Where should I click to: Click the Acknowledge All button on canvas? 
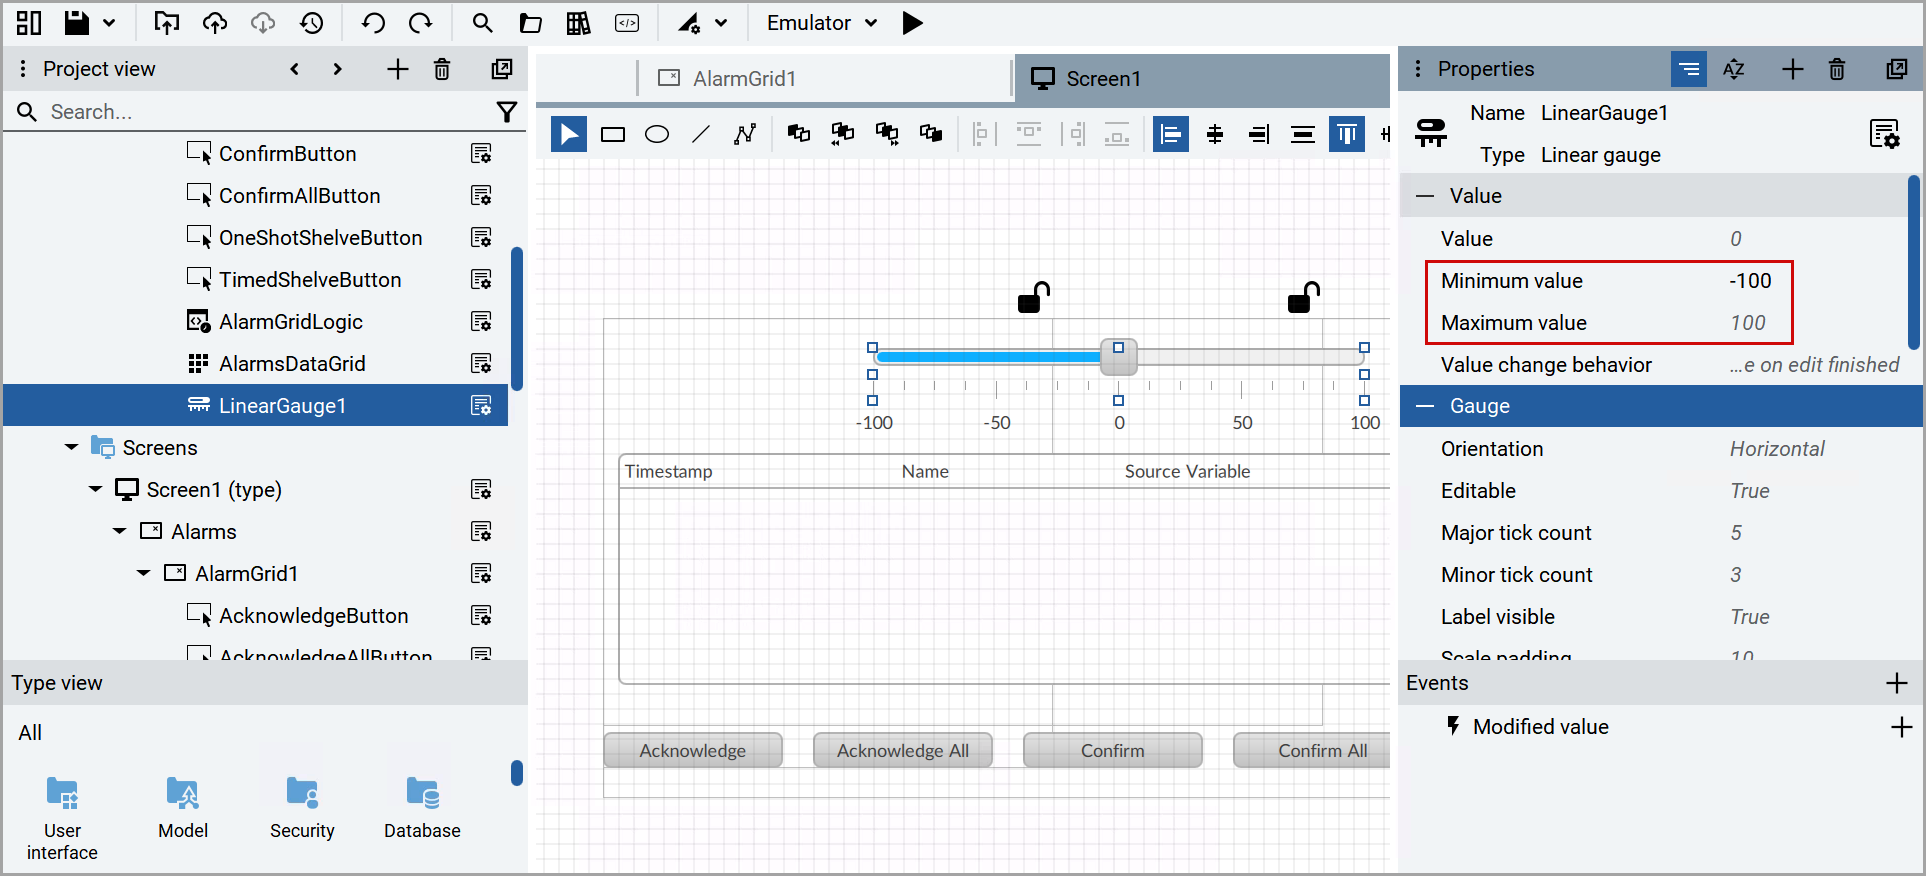click(x=903, y=750)
